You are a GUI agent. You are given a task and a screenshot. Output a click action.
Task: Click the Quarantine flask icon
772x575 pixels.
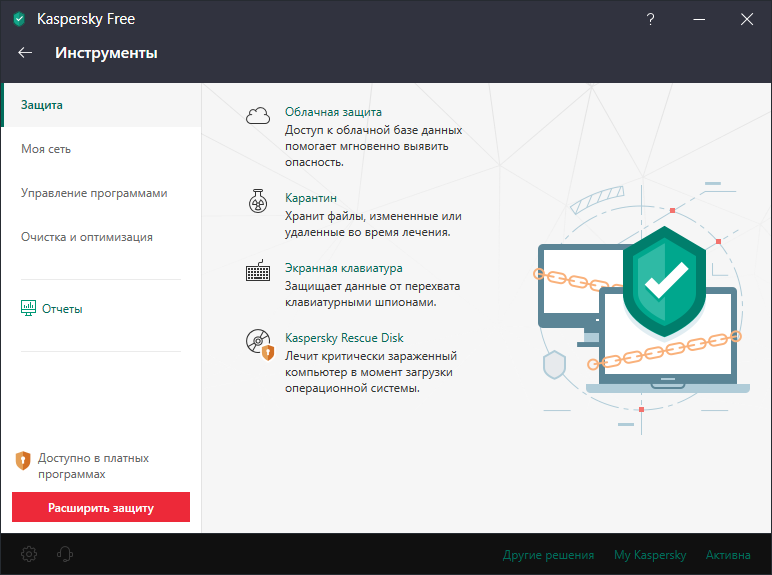click(x=258, y=201)
